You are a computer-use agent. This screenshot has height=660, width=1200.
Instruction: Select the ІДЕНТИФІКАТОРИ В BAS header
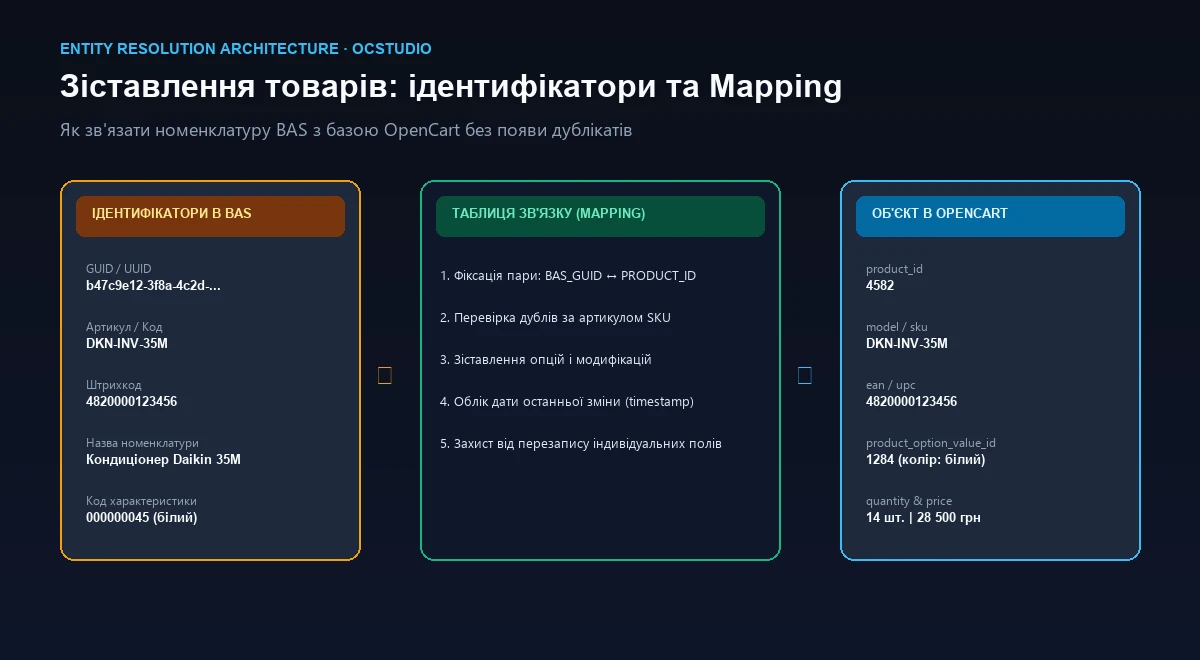point(210,216)
